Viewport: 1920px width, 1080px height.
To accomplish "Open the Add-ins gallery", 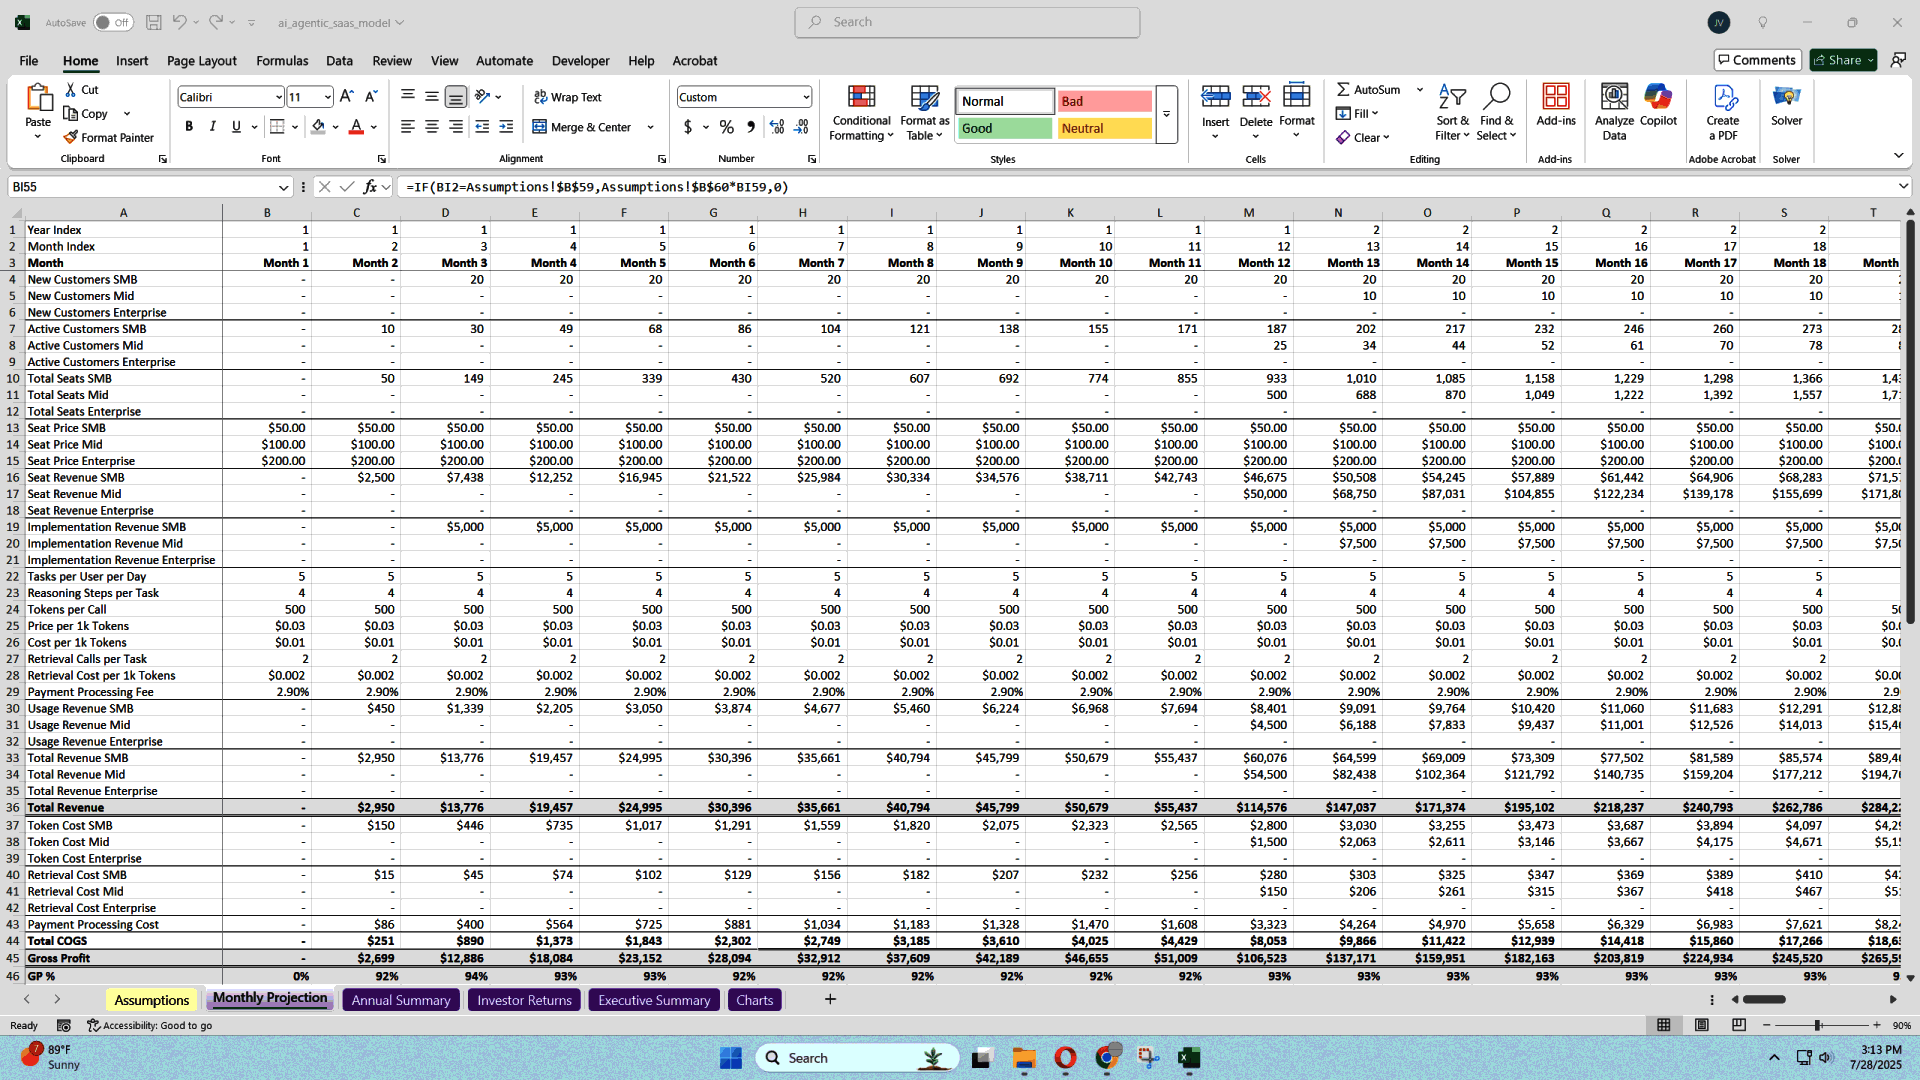I will pos(1555,106).
